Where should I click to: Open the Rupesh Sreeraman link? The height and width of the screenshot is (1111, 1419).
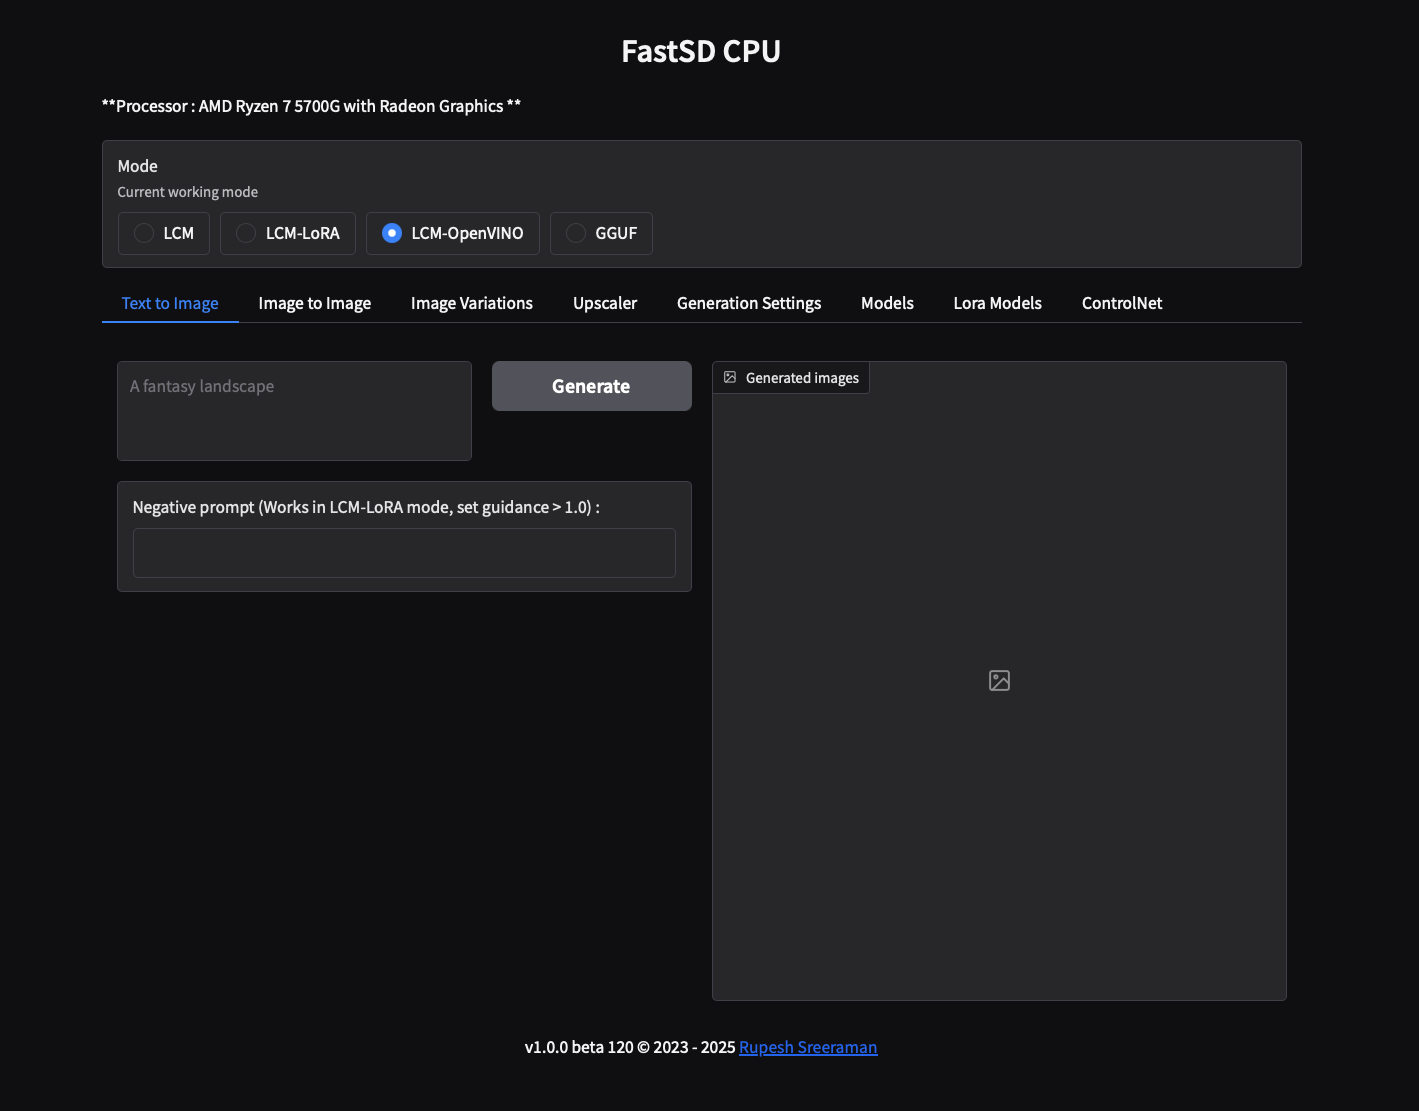tap(807, 1047)
